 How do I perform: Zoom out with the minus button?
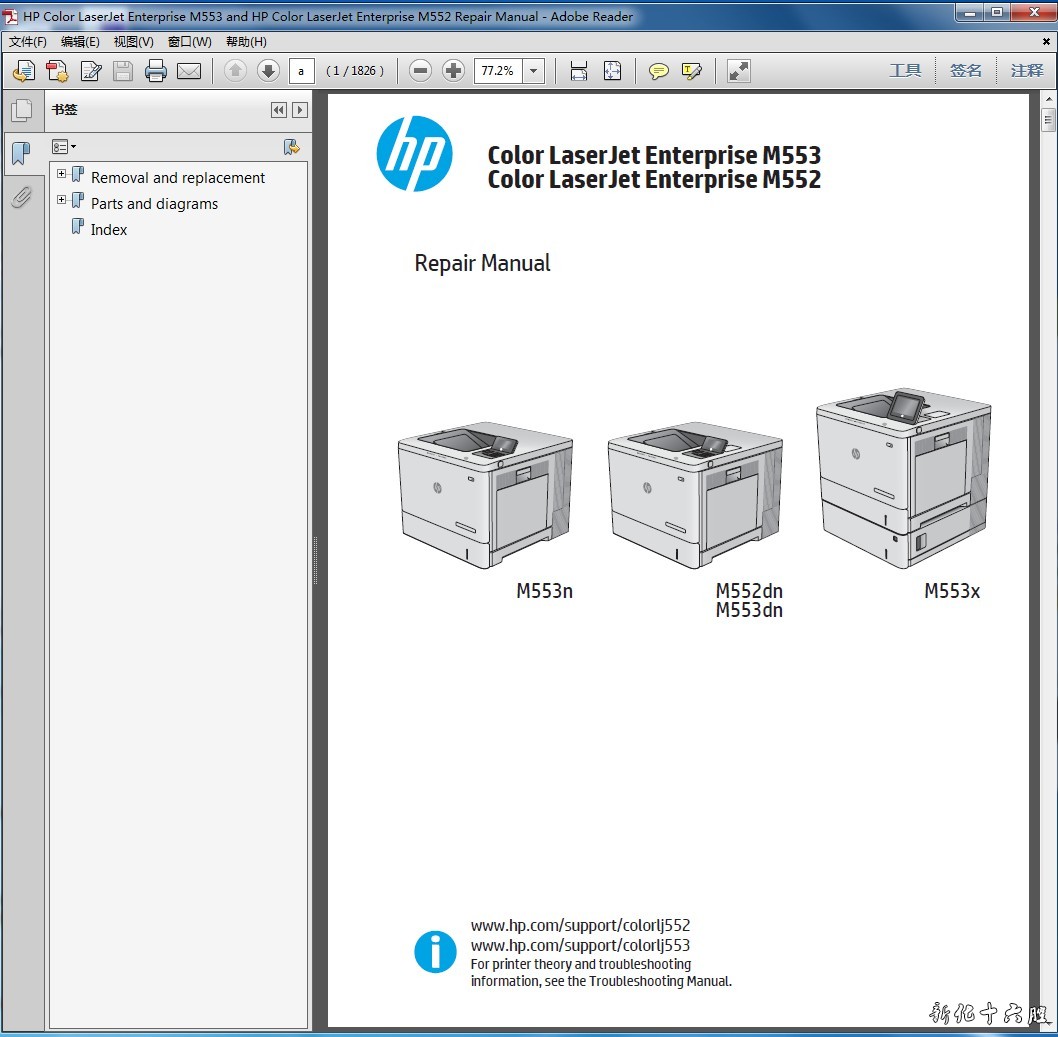pos(421,71)
